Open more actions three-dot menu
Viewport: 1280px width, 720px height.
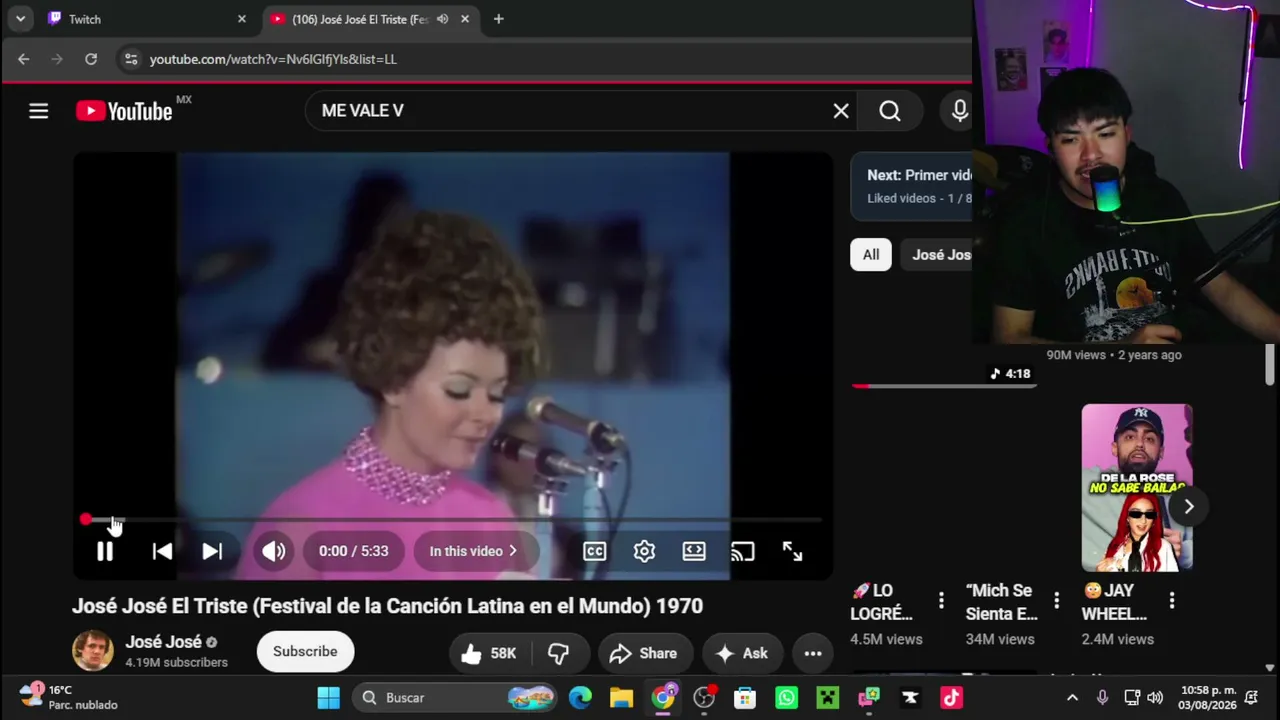(813, 653)
